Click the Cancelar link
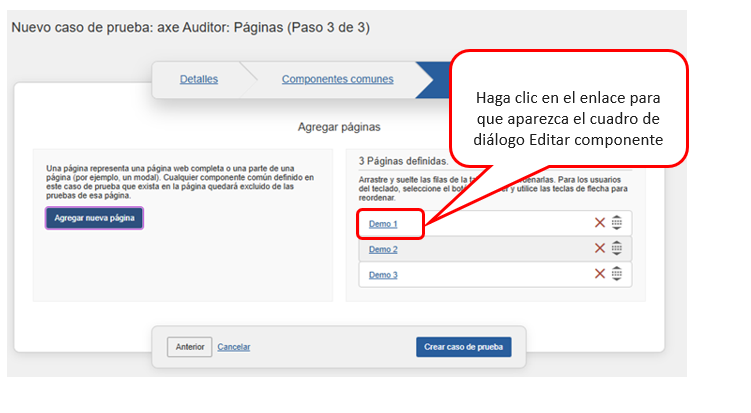Image resolution: width=751 pixels, height=413 pixels. pos(234,347)
